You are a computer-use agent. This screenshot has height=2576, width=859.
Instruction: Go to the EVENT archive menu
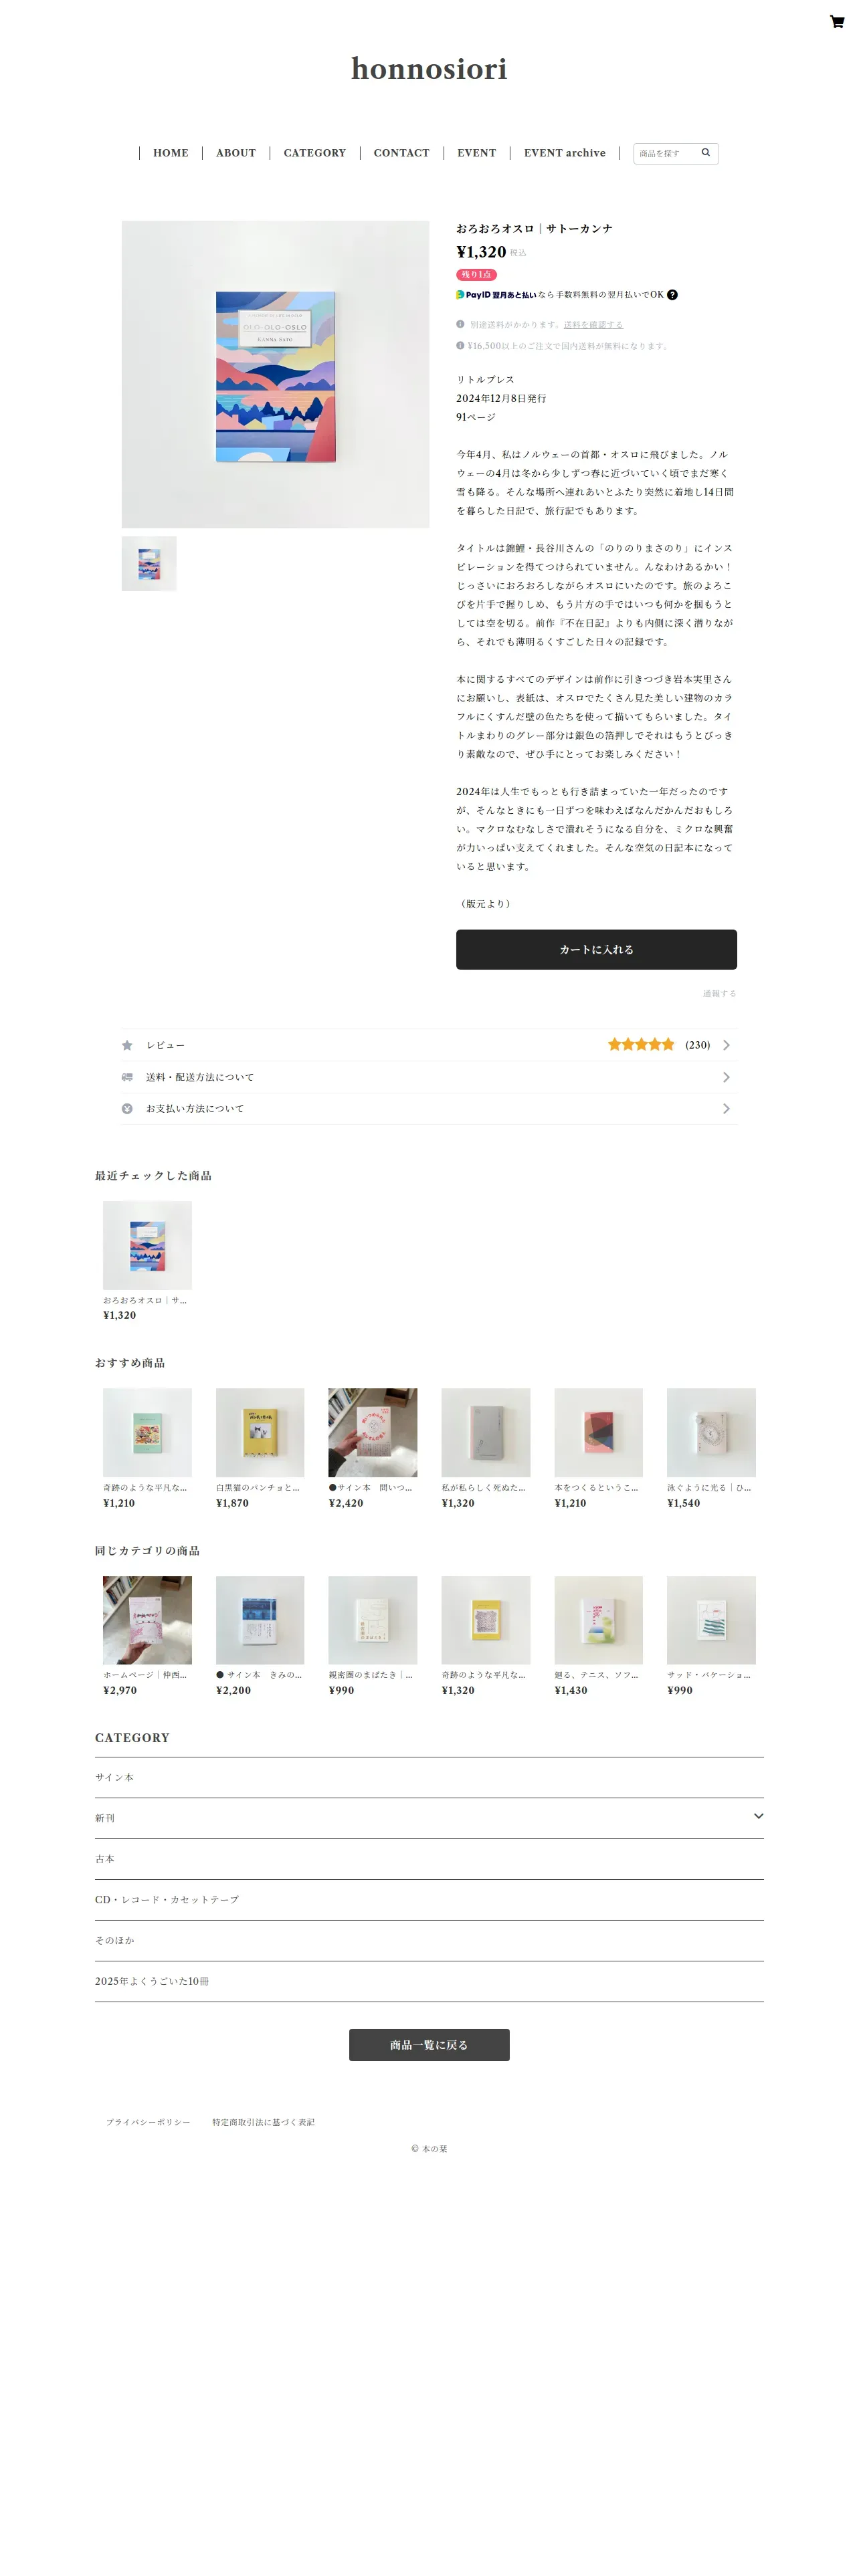click(x=564, y=153)
